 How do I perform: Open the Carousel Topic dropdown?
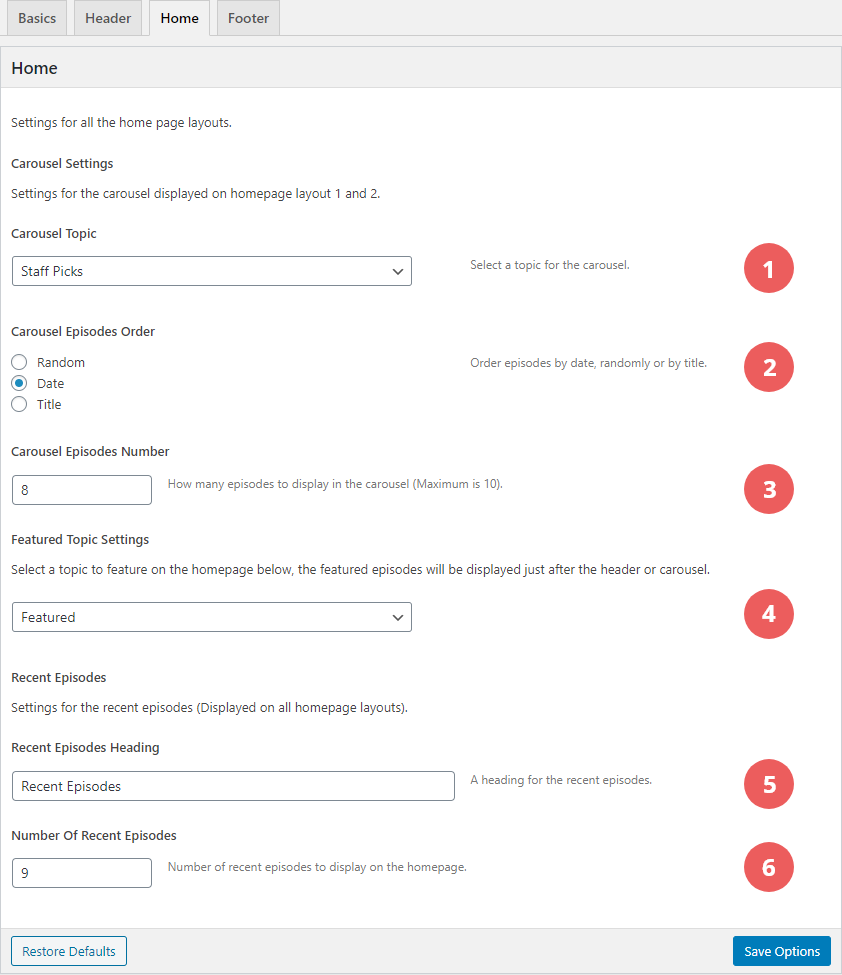(x=211, y=271)
